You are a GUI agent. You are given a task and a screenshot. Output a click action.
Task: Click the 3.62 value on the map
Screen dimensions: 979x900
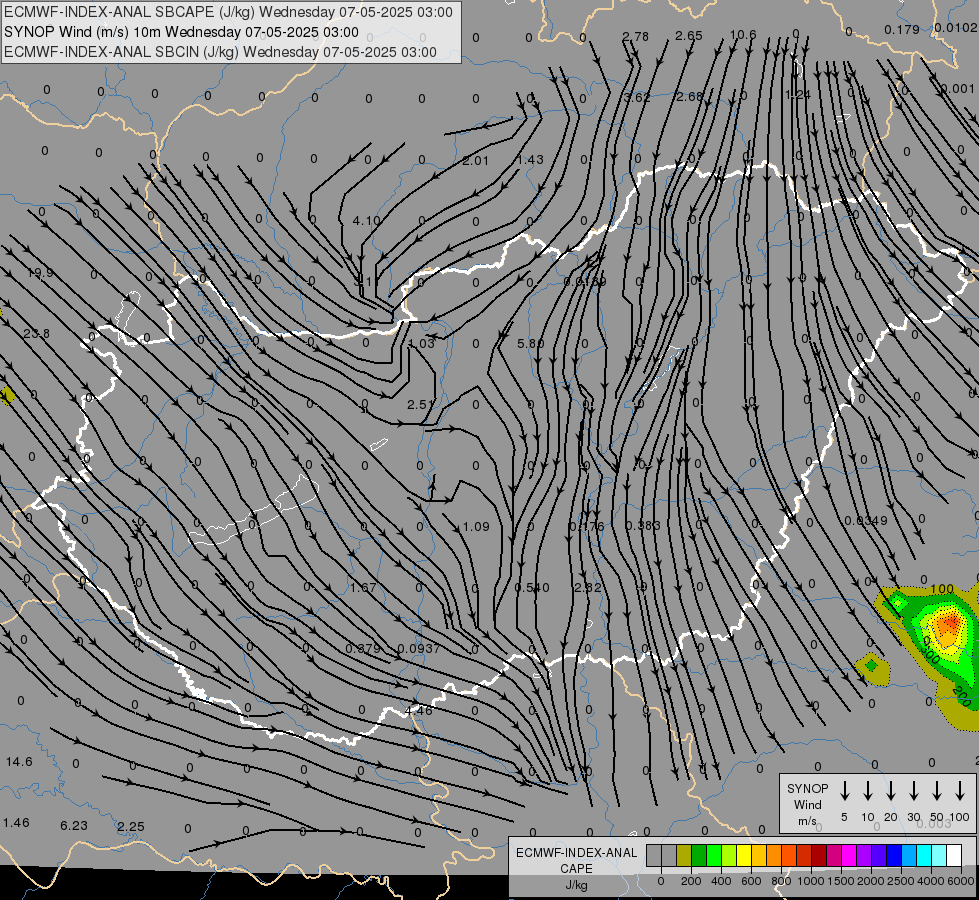point(637,97)
